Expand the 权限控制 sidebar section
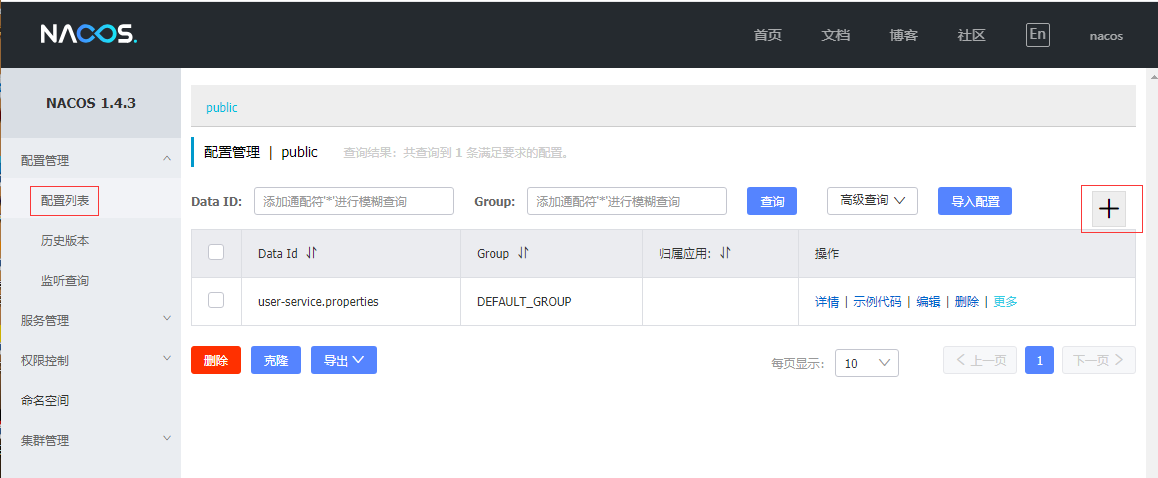 [167, 358]
